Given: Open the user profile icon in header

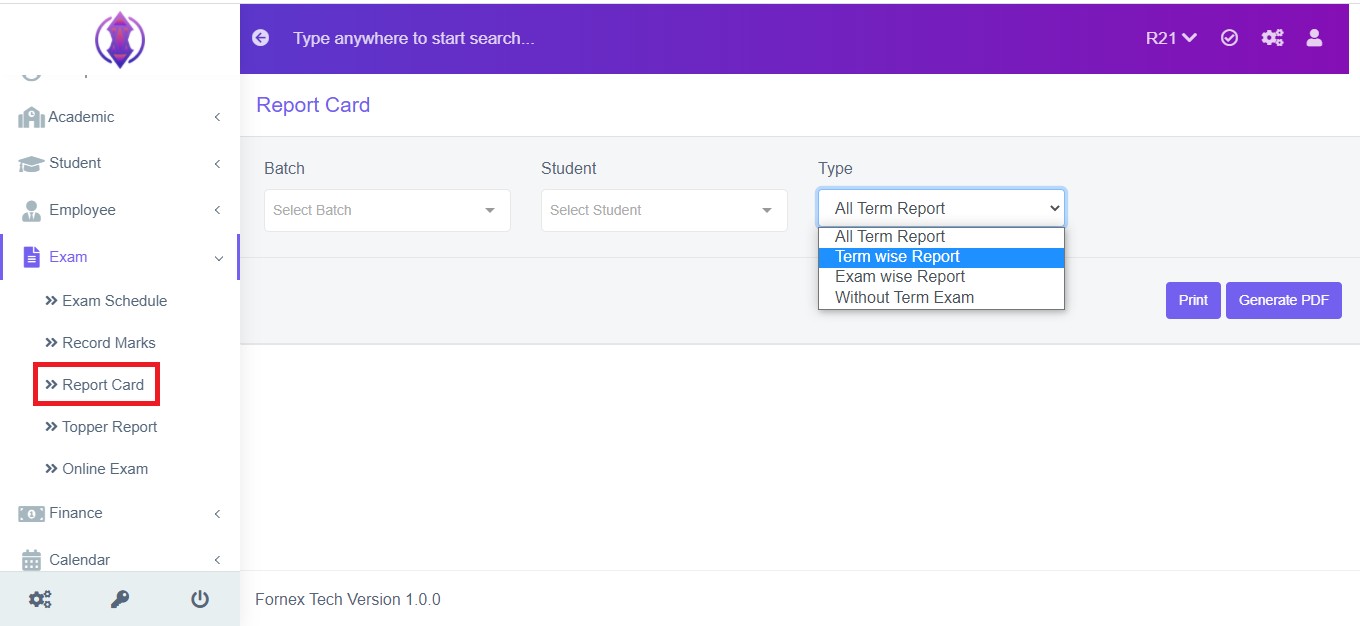Looking at the screenshot, I should (1314, 38).
